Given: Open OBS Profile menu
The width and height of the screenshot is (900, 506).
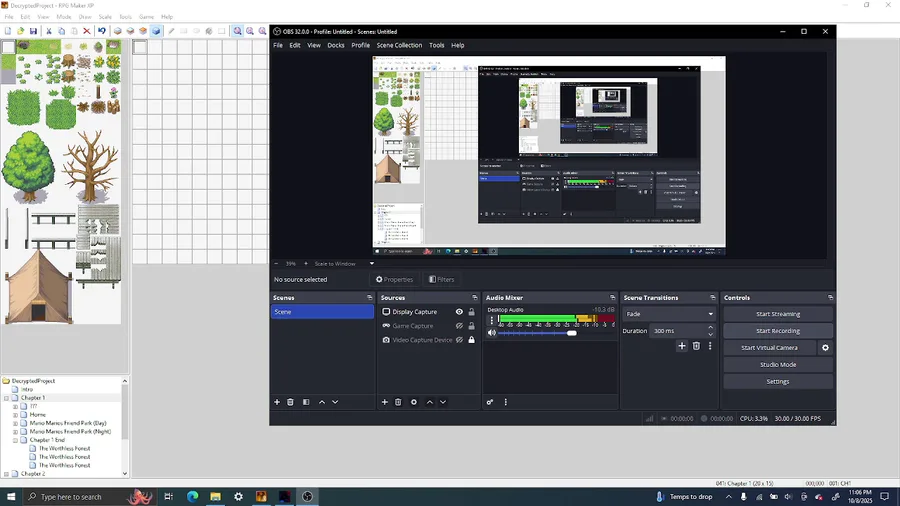Looking at the screenshot, I should [360, 45].
